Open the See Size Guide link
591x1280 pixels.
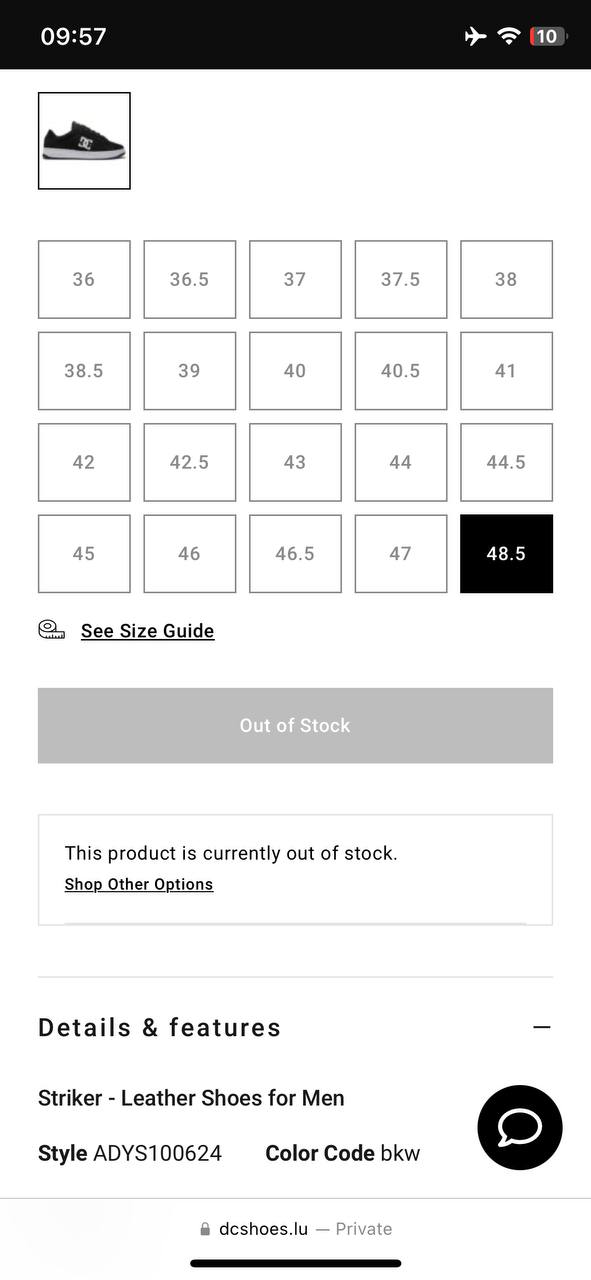148,631
